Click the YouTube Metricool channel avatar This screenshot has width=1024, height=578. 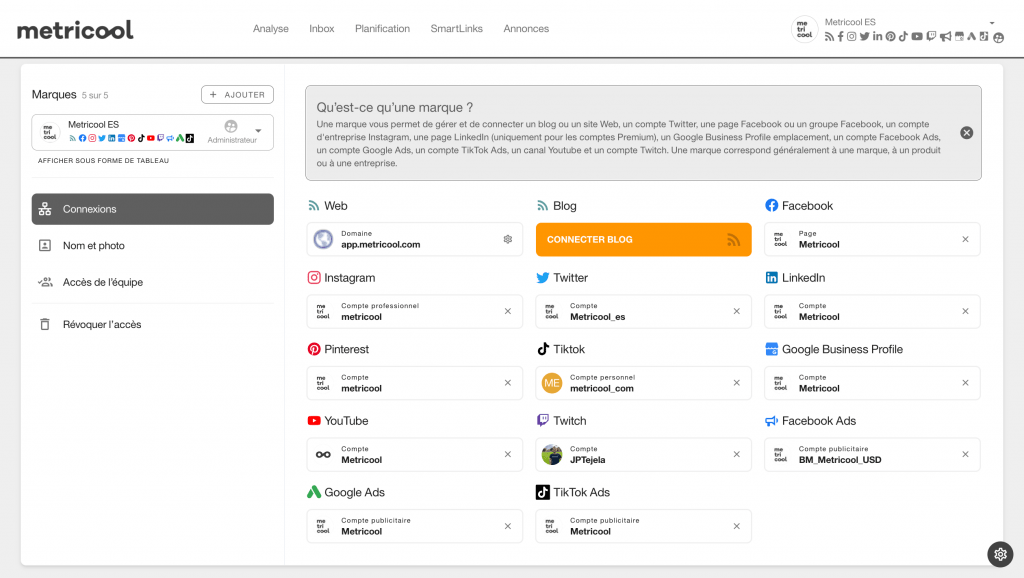point(323,455)
